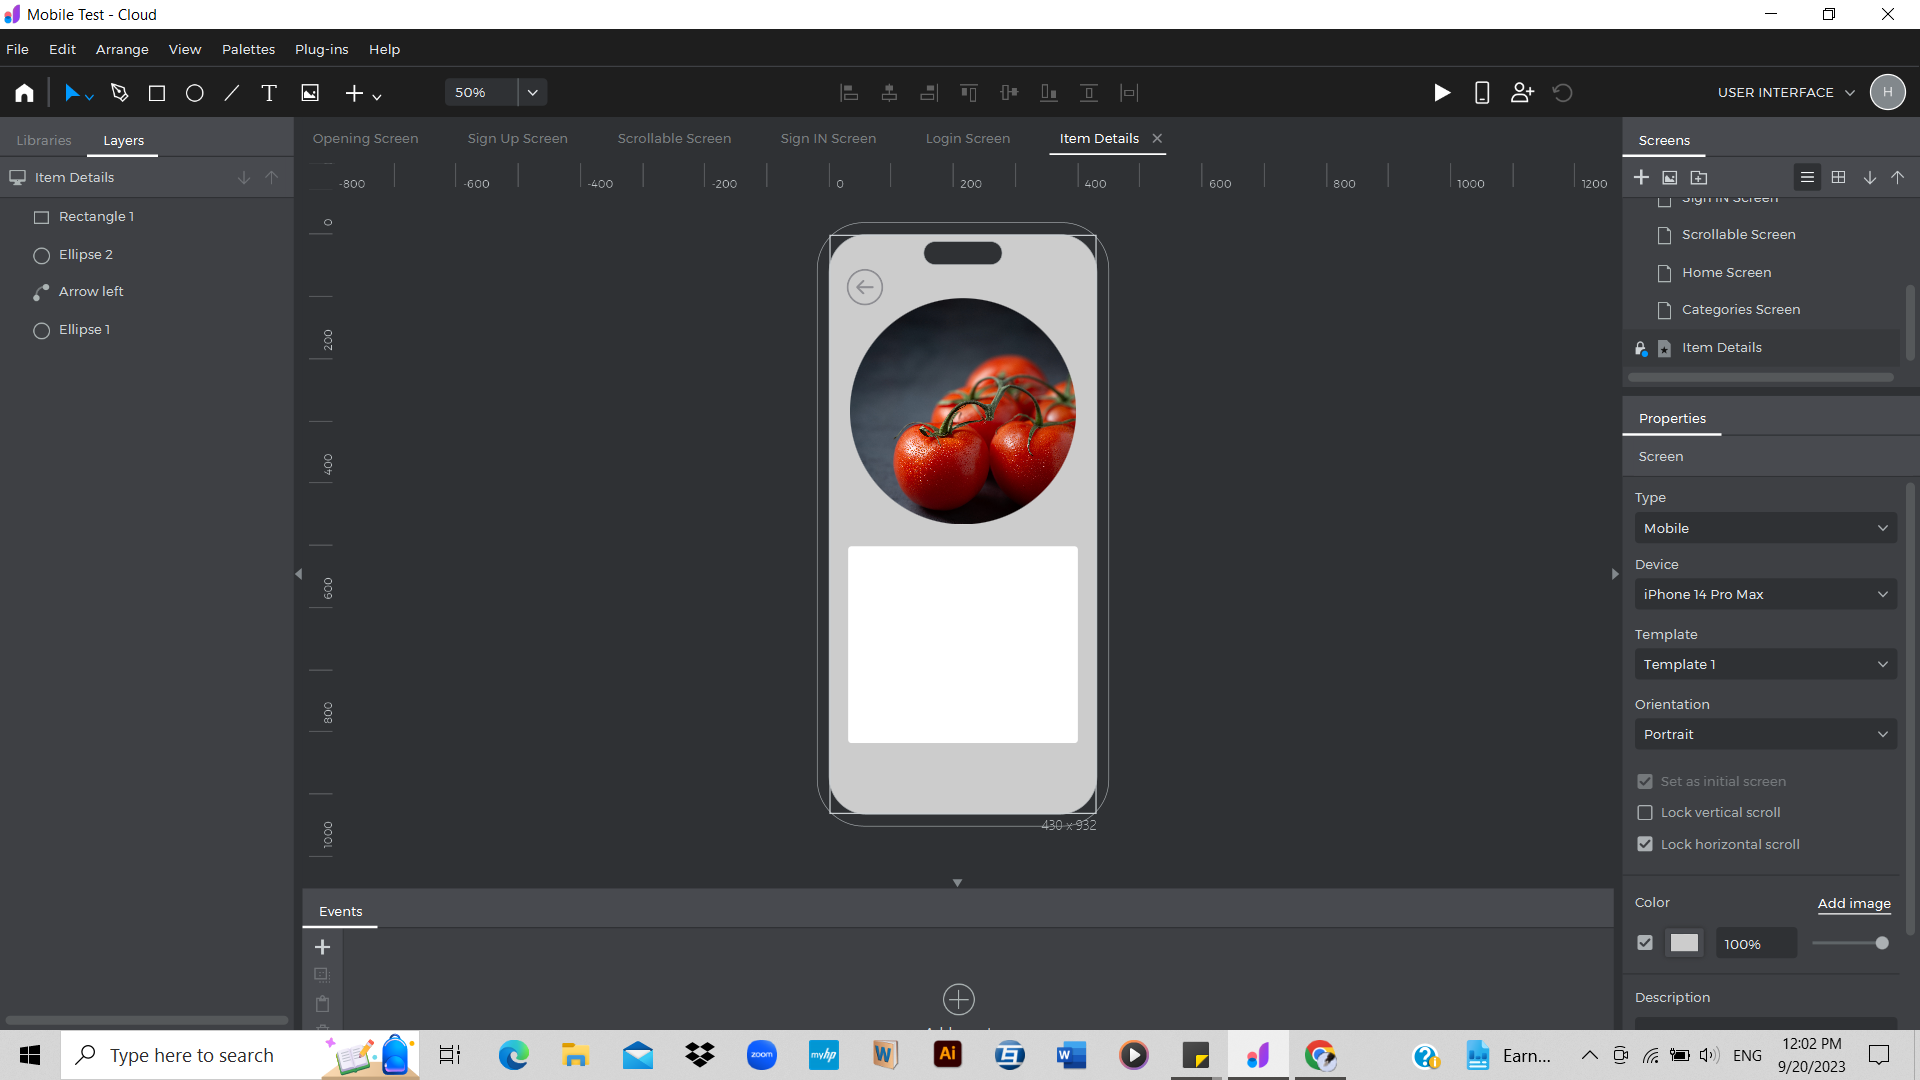This screenshot has height=1080, width=1920.
Task: Click the share users icon
Action: pos(1522,93)
